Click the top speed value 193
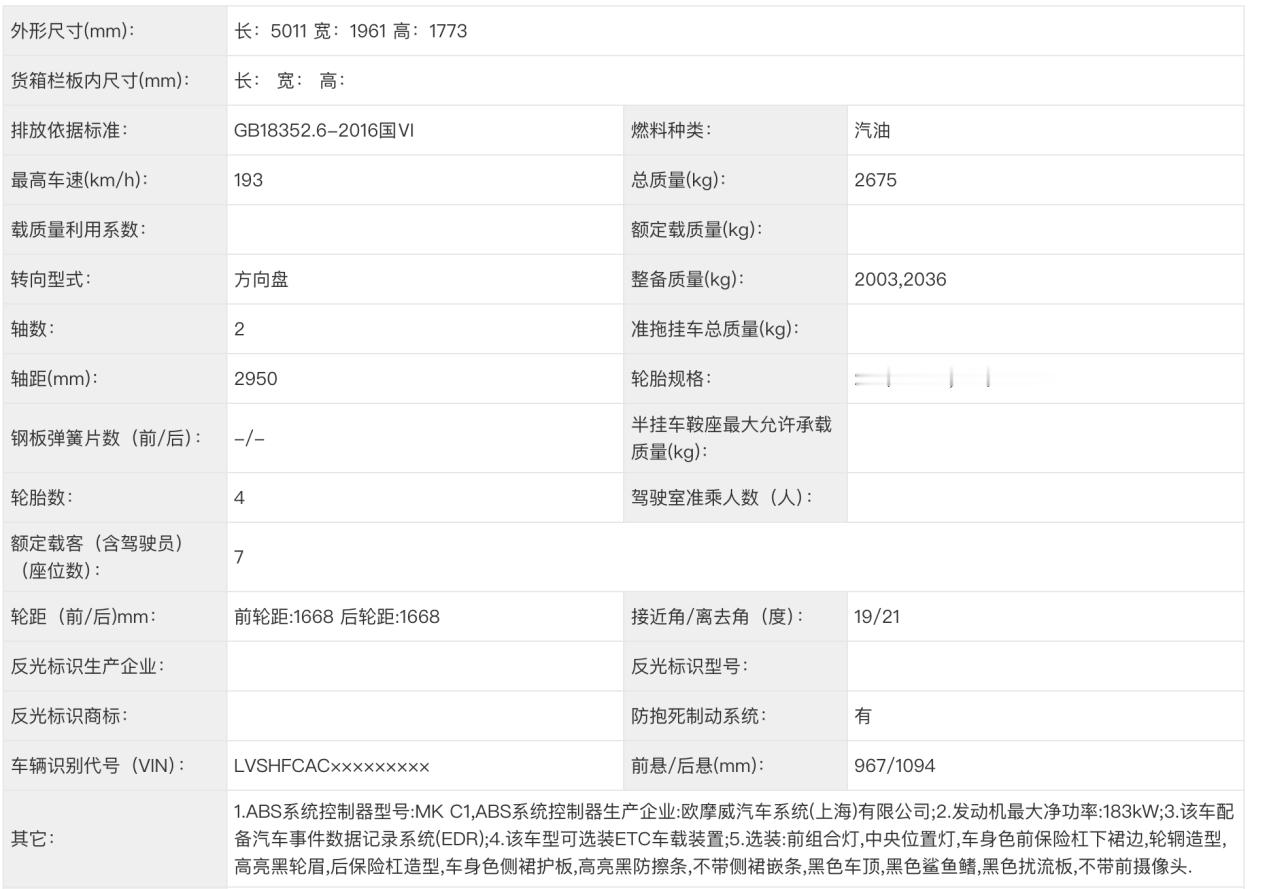The image size is (1267, 889). click(x=249, y=180)
